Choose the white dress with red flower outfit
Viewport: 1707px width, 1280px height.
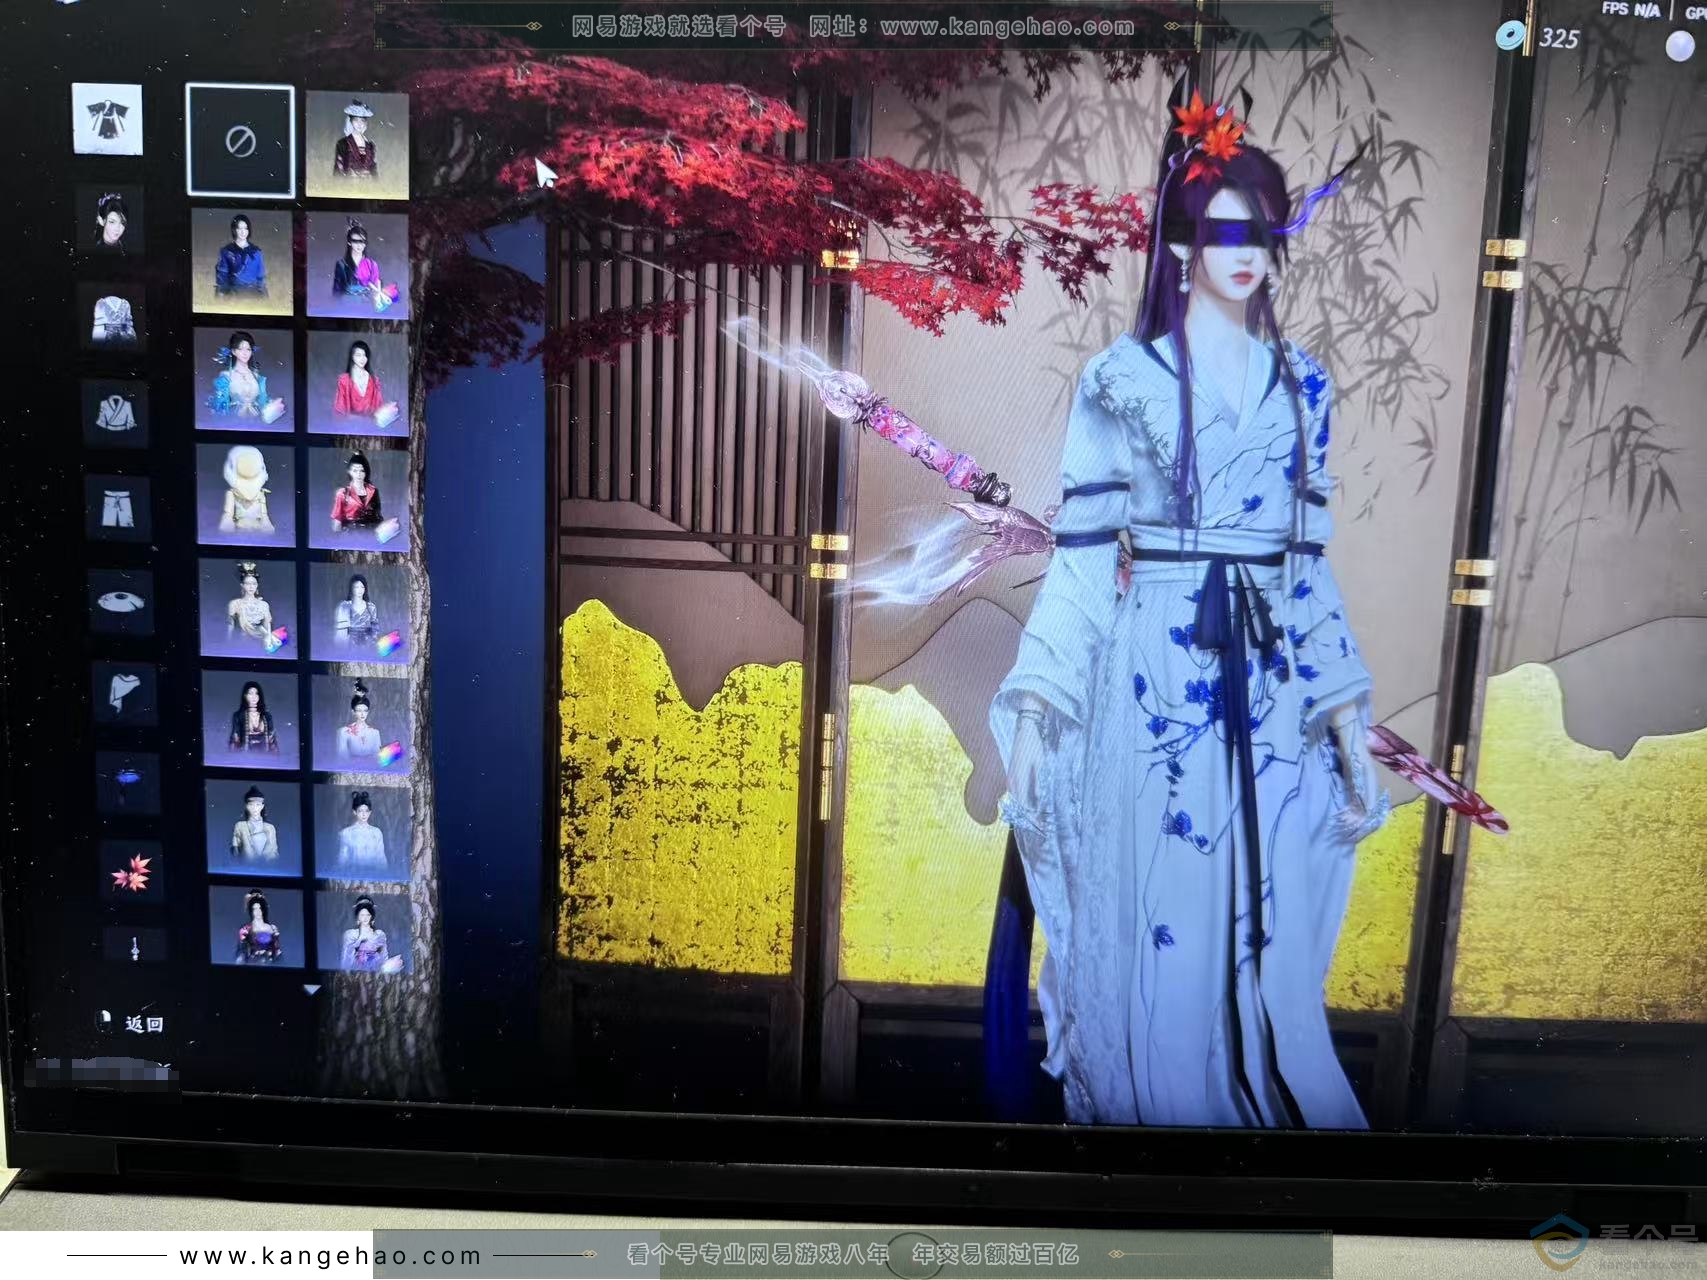362,723
